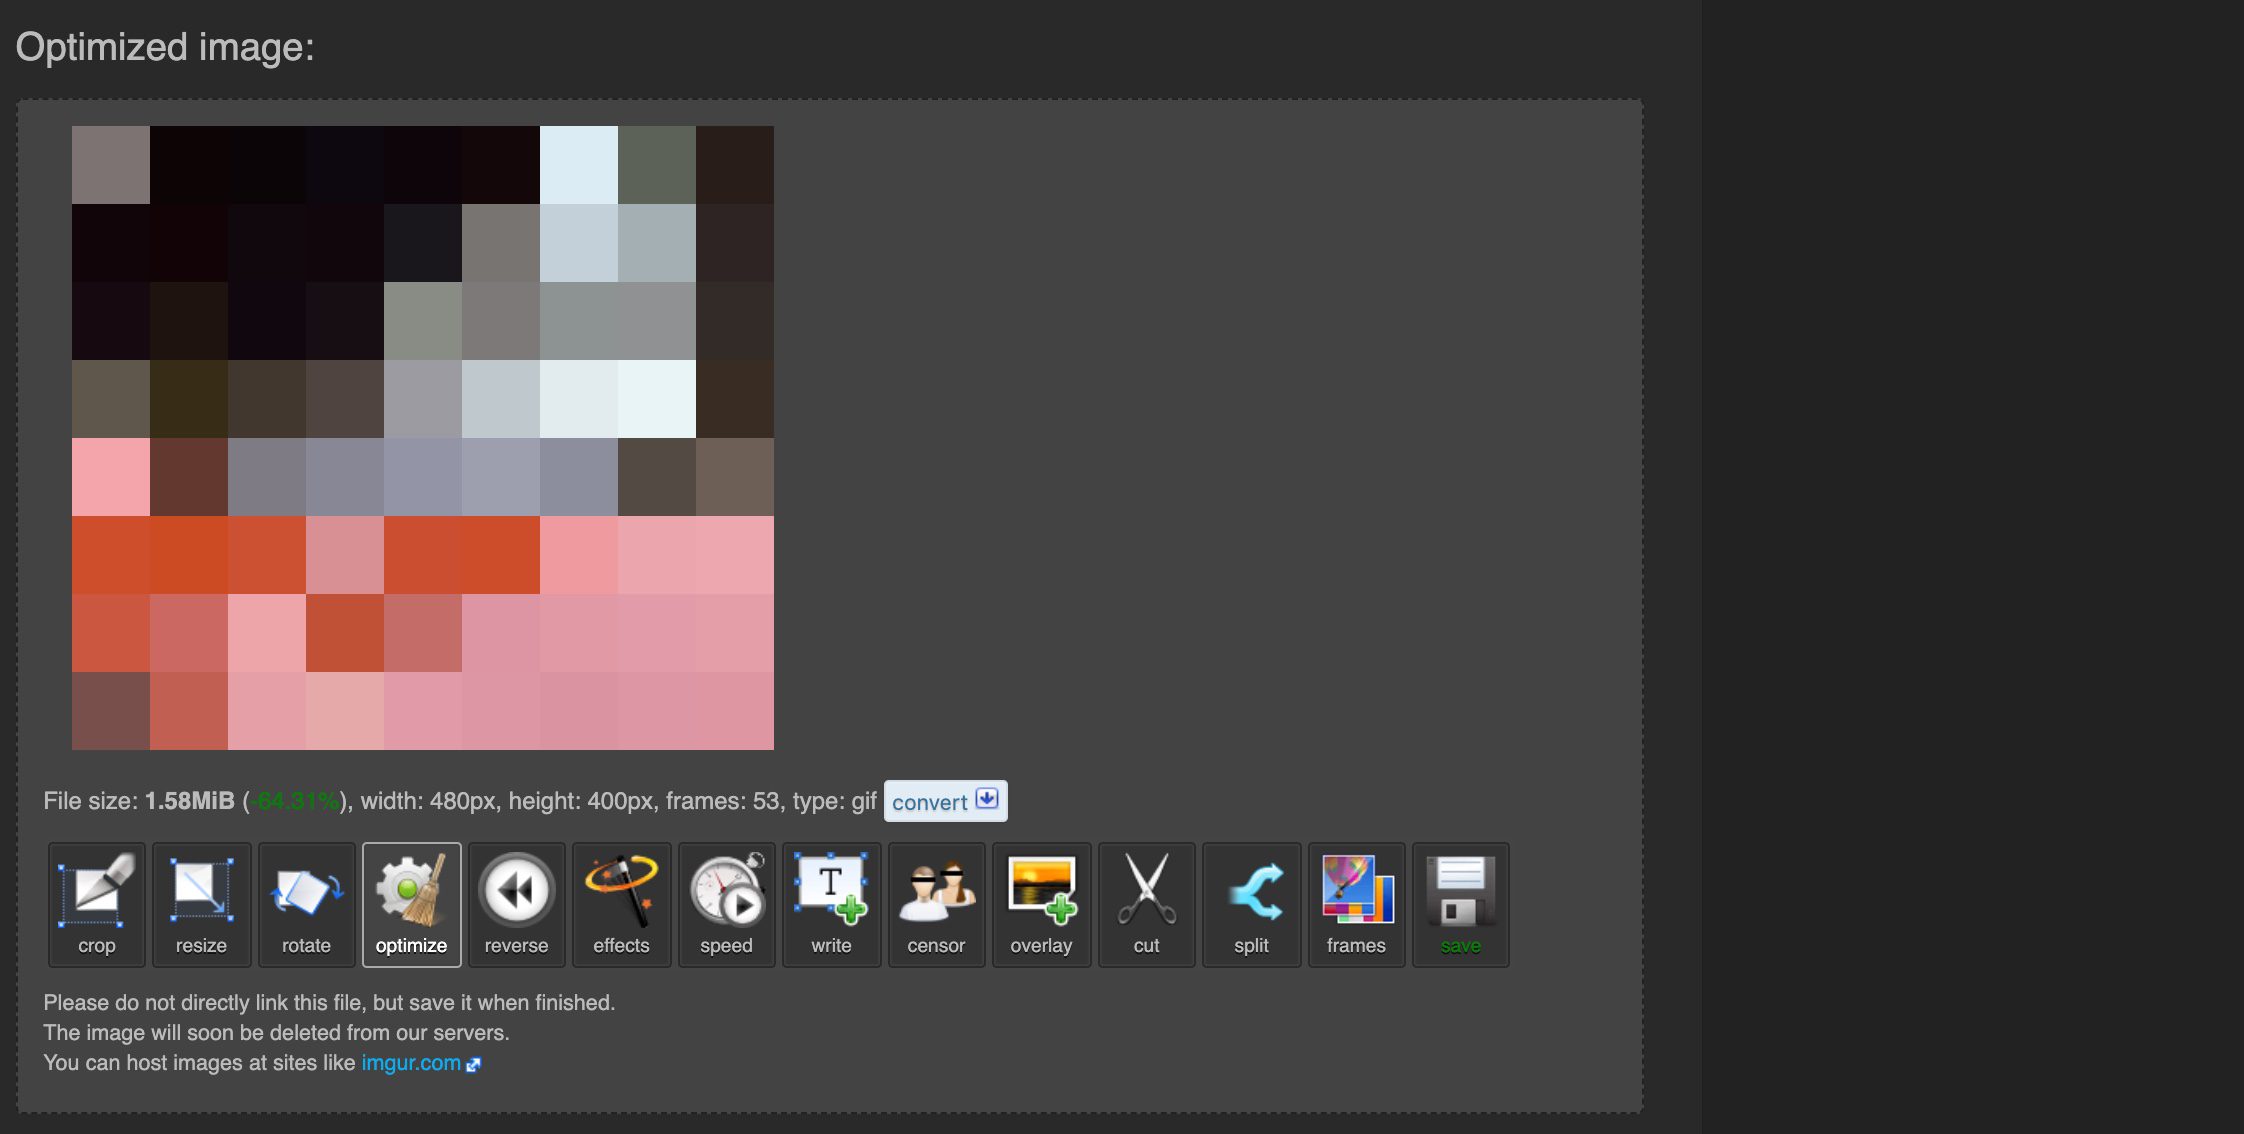Select the optimize tool
Viewport: 2244px width, 1134px height.
pos(412,904)
